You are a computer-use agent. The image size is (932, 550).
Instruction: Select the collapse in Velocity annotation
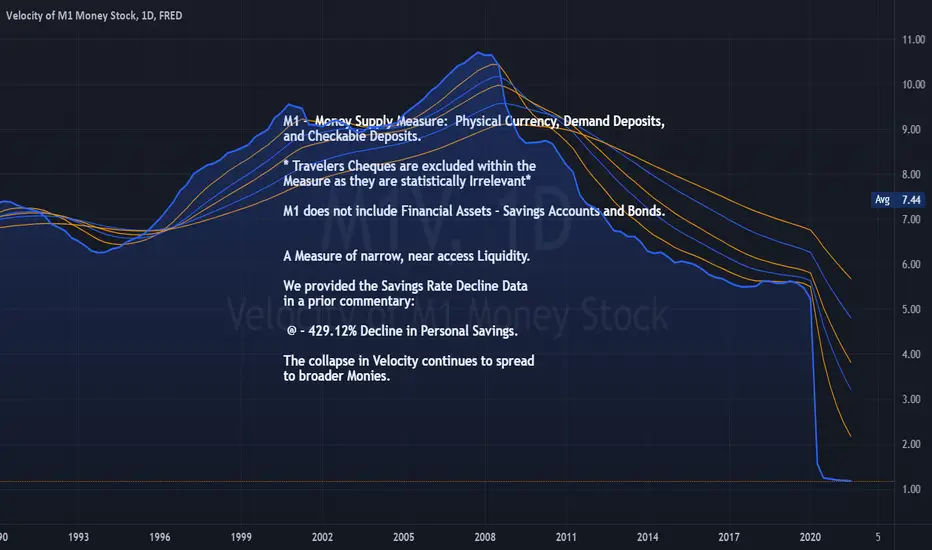pyautogui.click(x=408, y=368)
